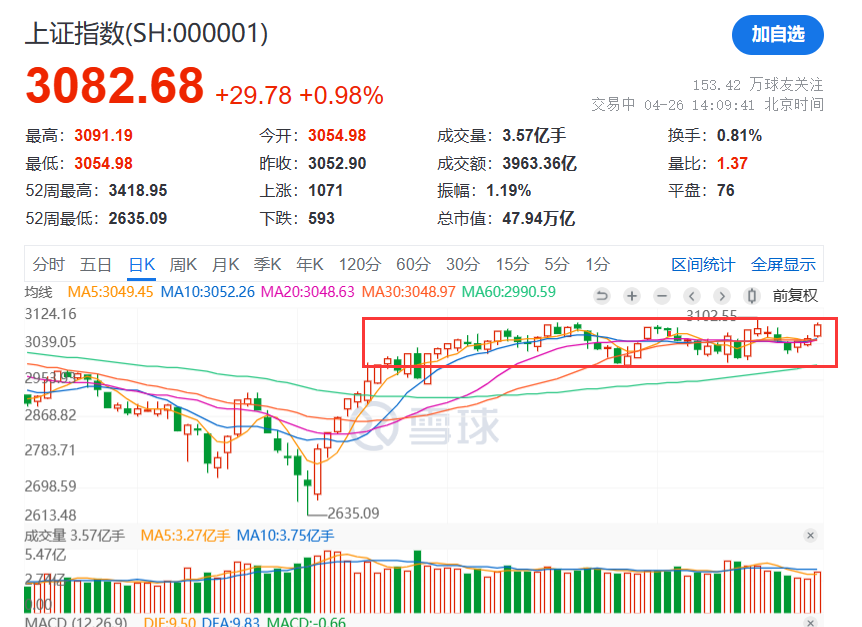Click the latest candlestick in chart
Image resolution: width=862 pixels, height=627 pixels.
pyautogui.click(x=817, y=330)
